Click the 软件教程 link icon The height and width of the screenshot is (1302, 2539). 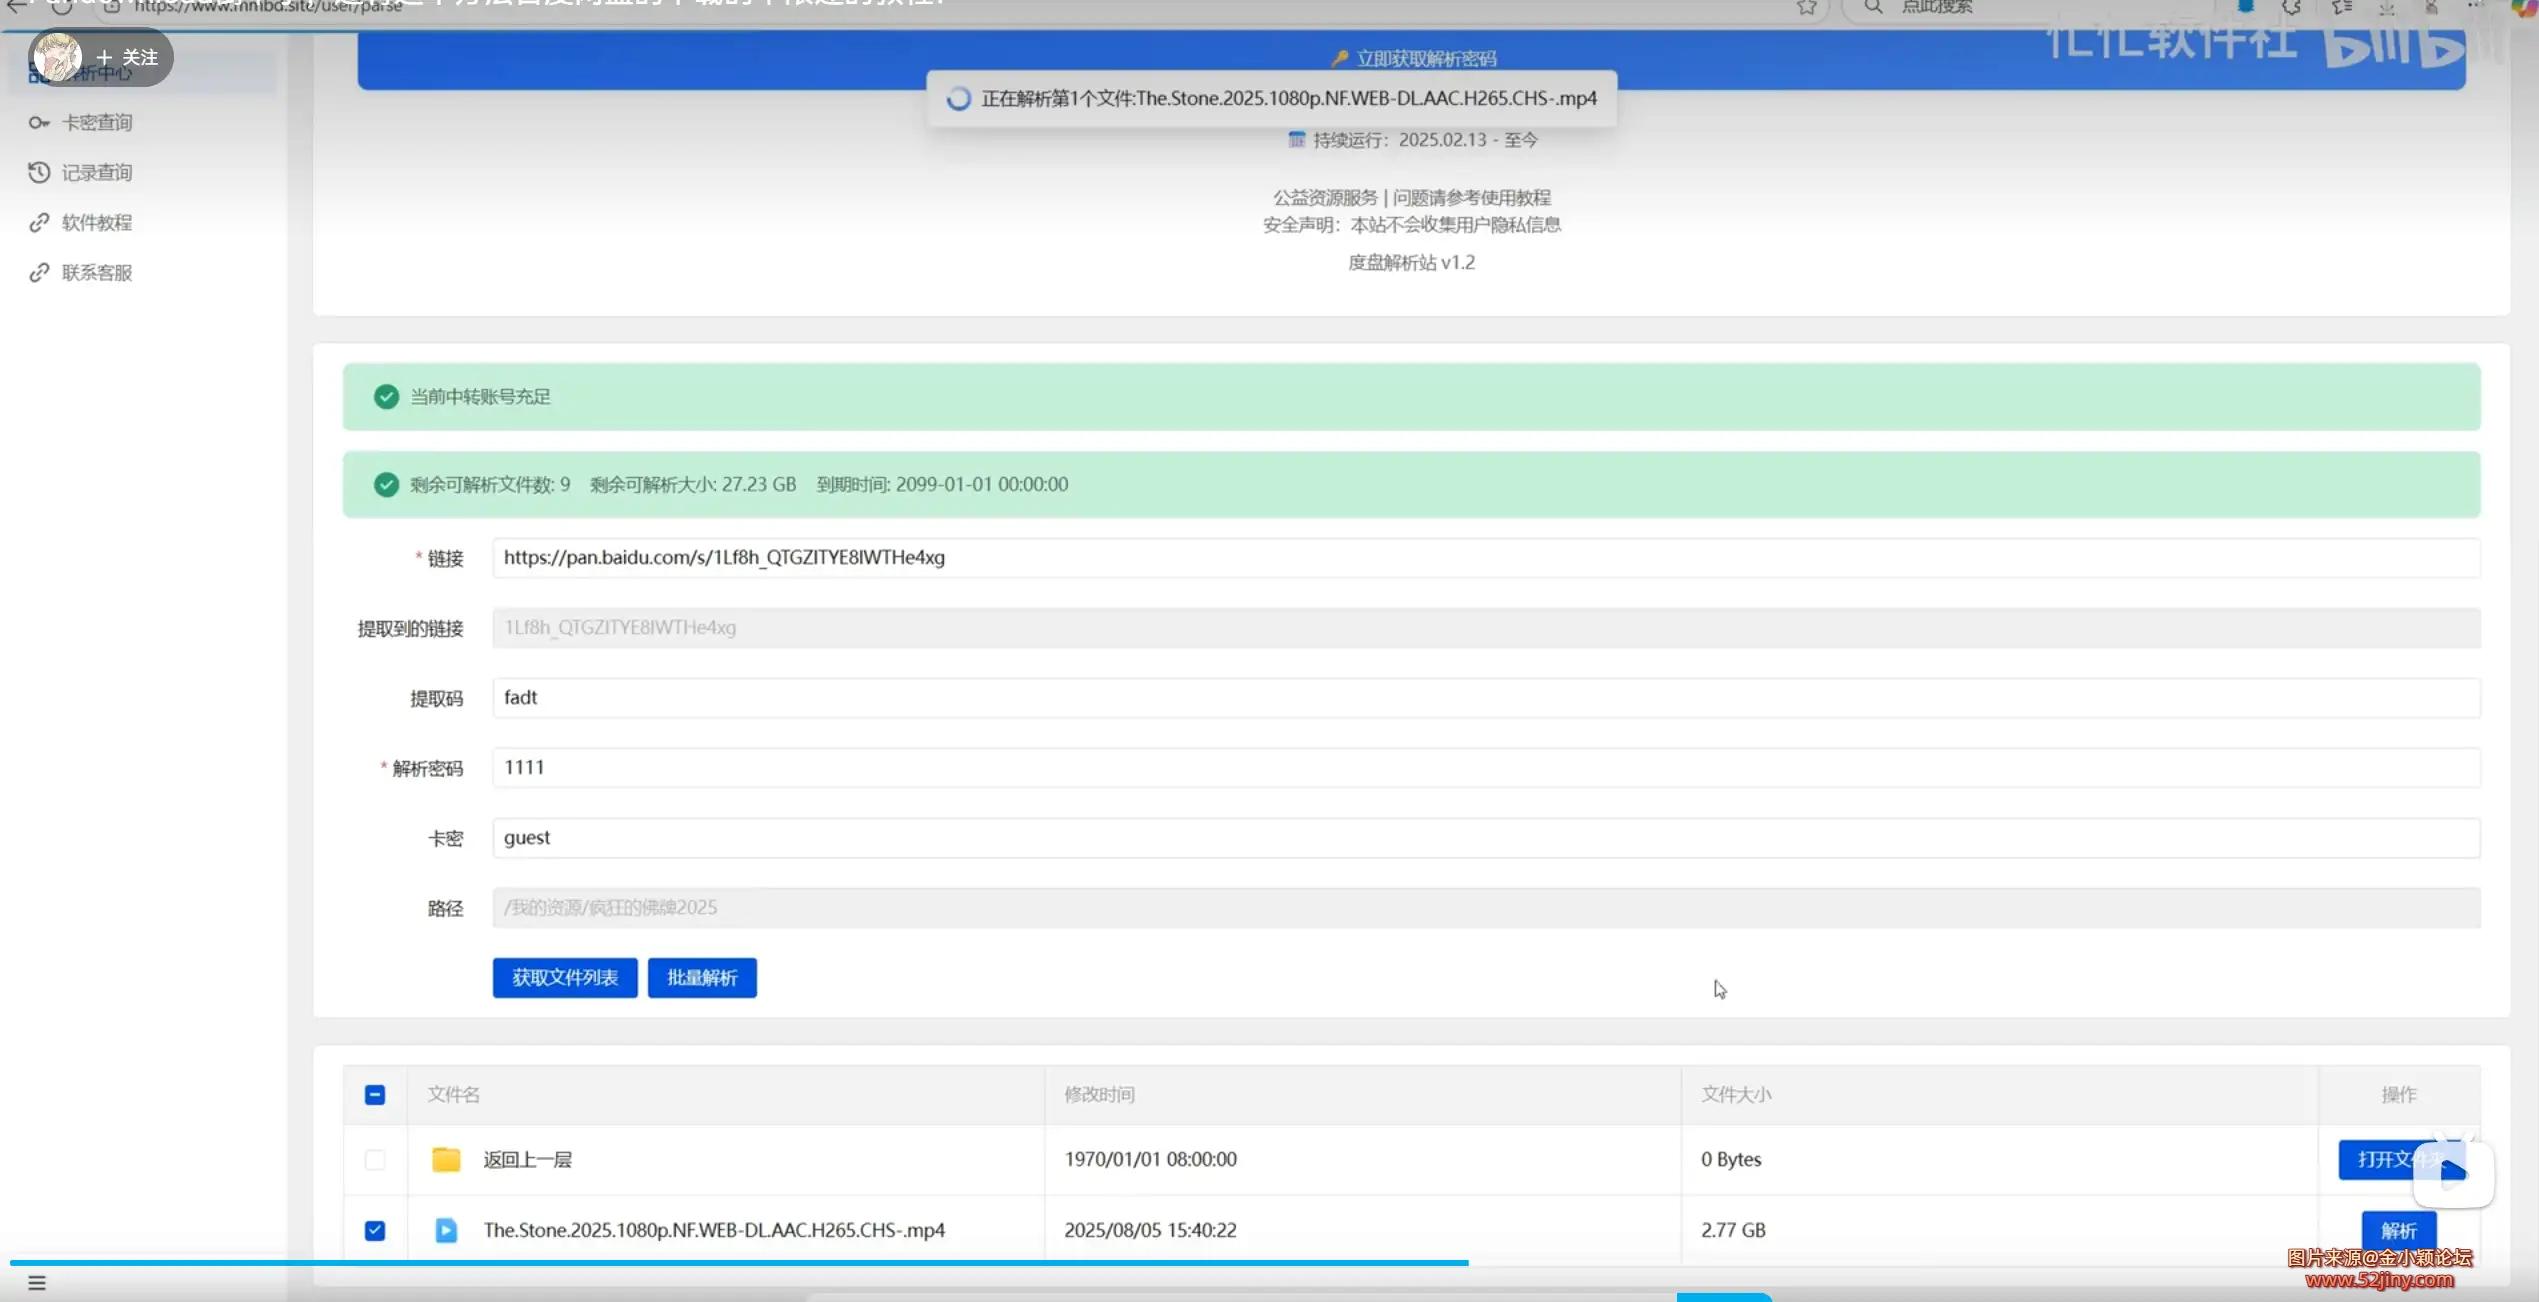point(39,223)
